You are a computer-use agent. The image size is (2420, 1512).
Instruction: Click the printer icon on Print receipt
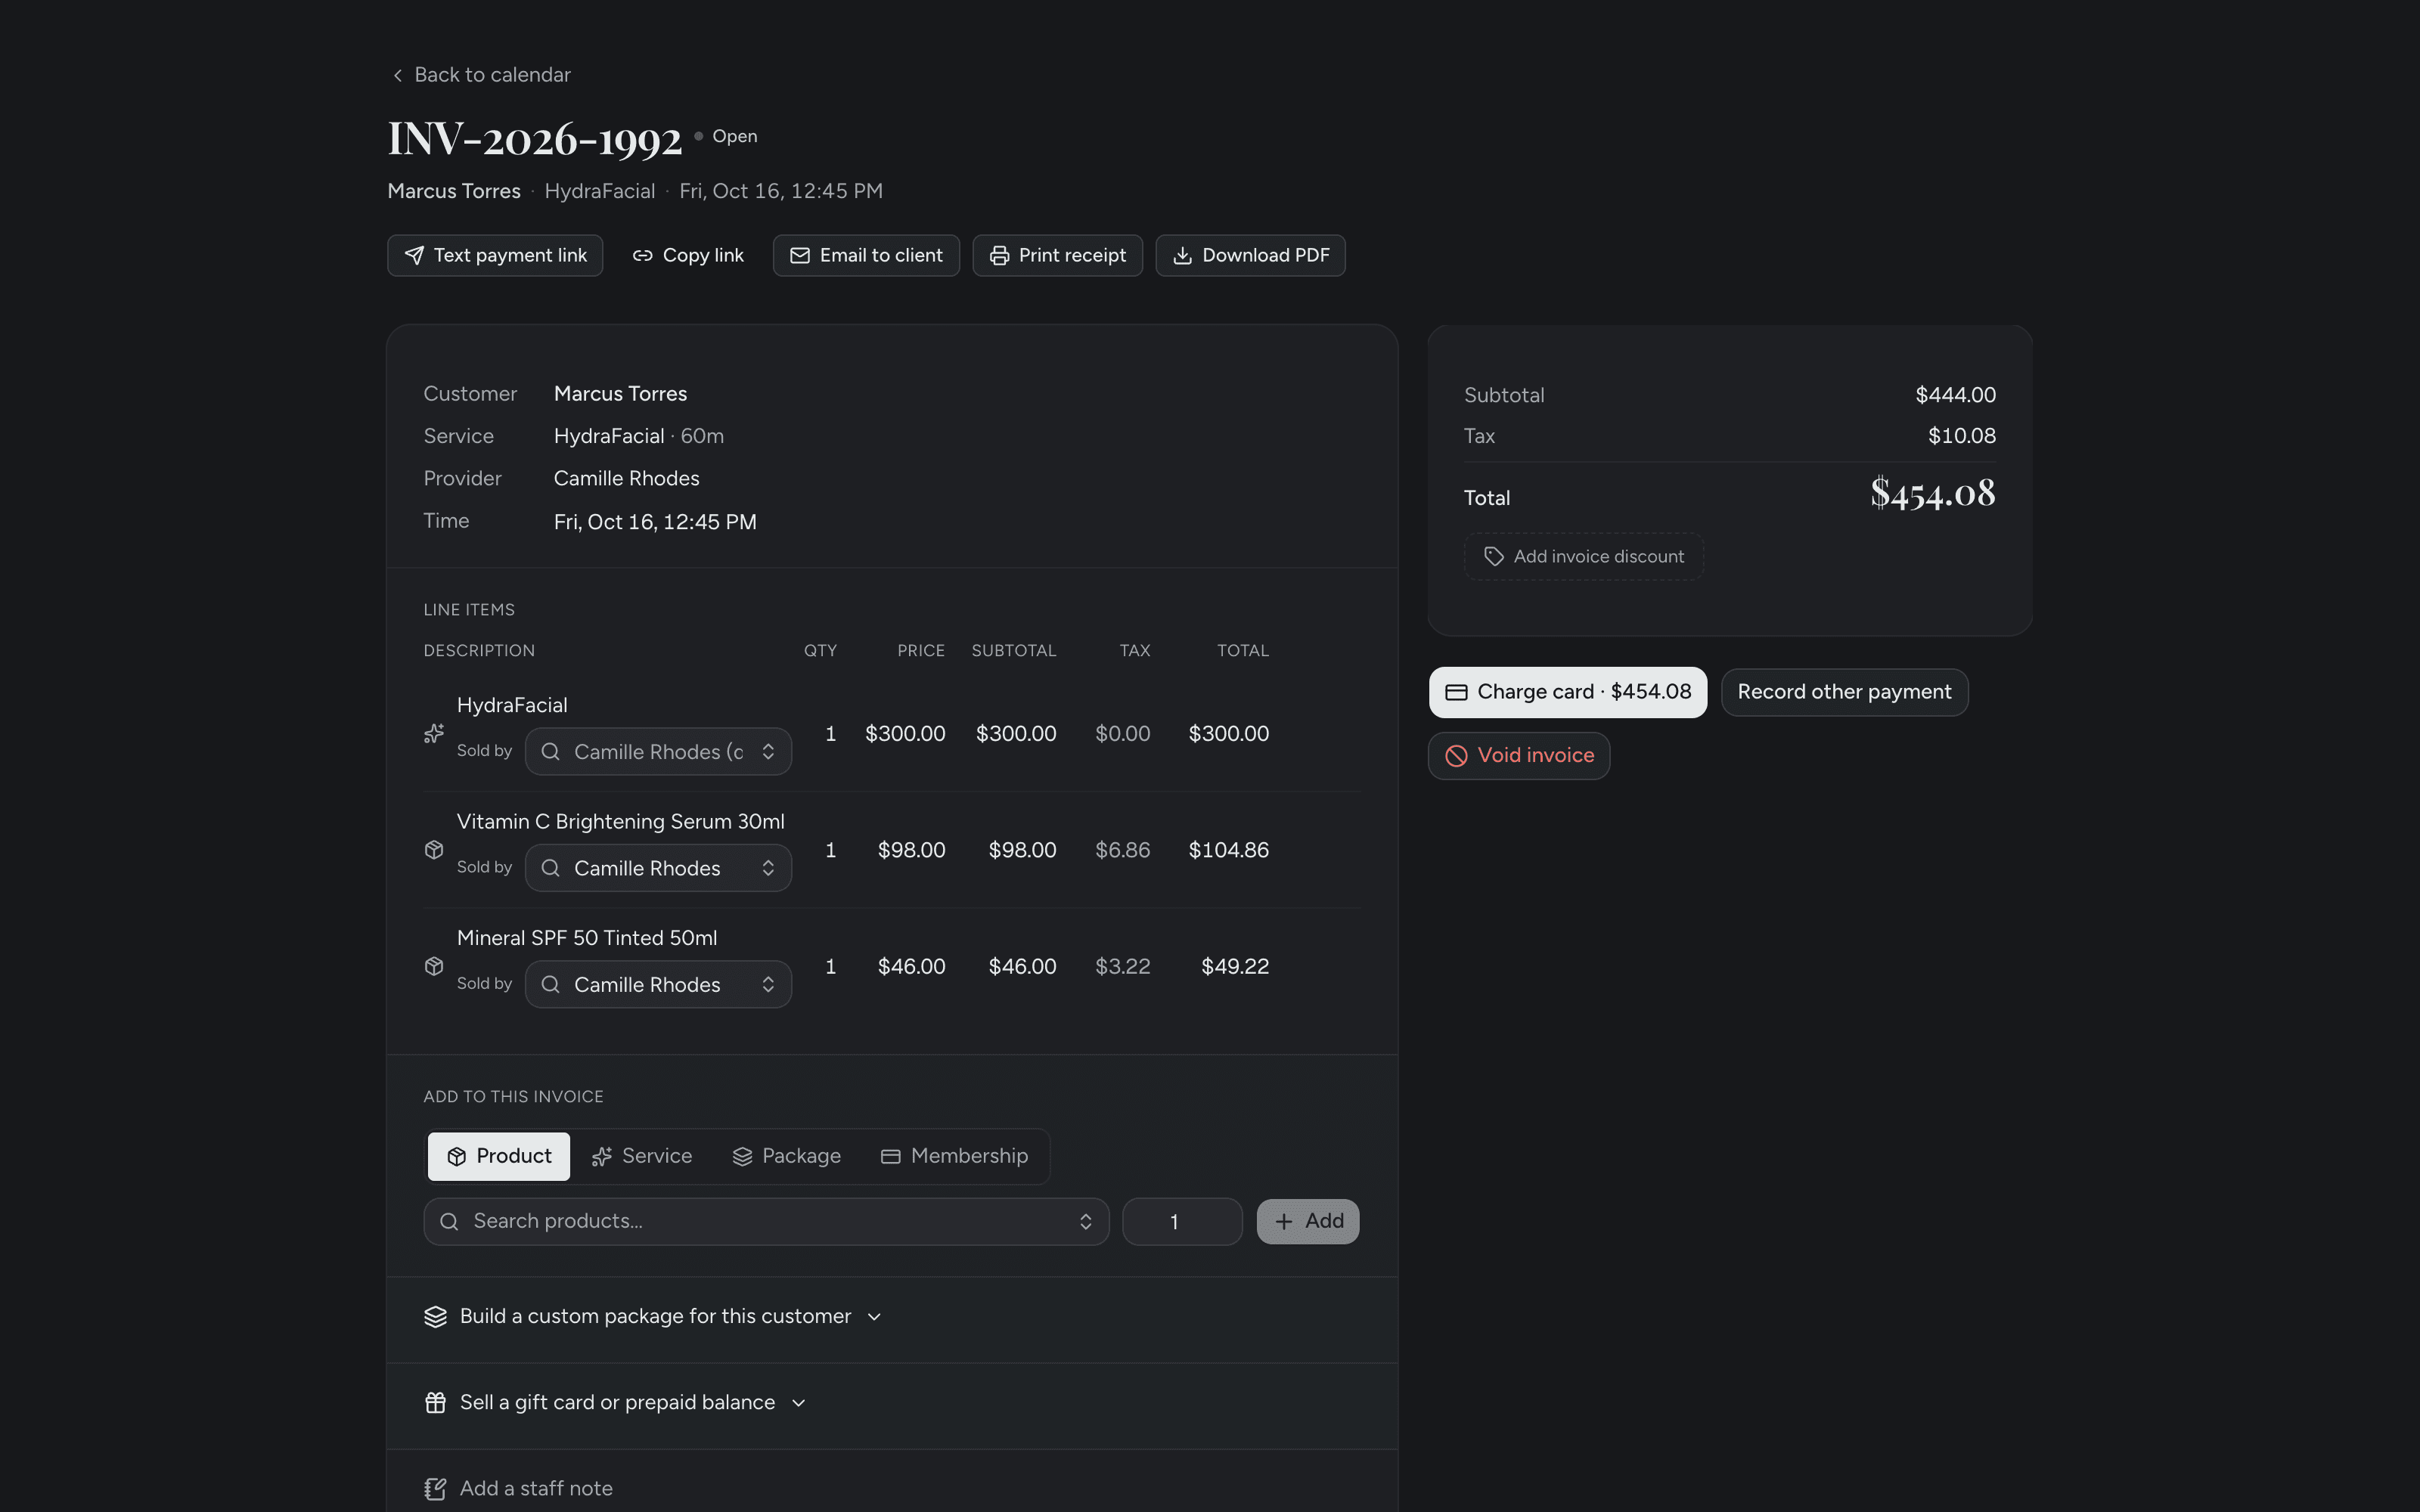999,256
